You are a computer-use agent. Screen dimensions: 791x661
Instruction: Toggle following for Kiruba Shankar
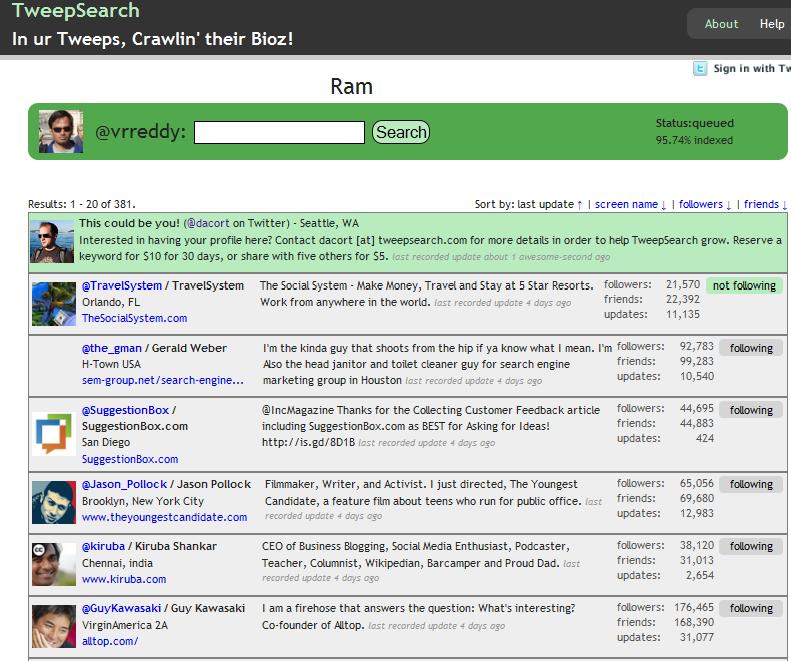click(751, 546)
